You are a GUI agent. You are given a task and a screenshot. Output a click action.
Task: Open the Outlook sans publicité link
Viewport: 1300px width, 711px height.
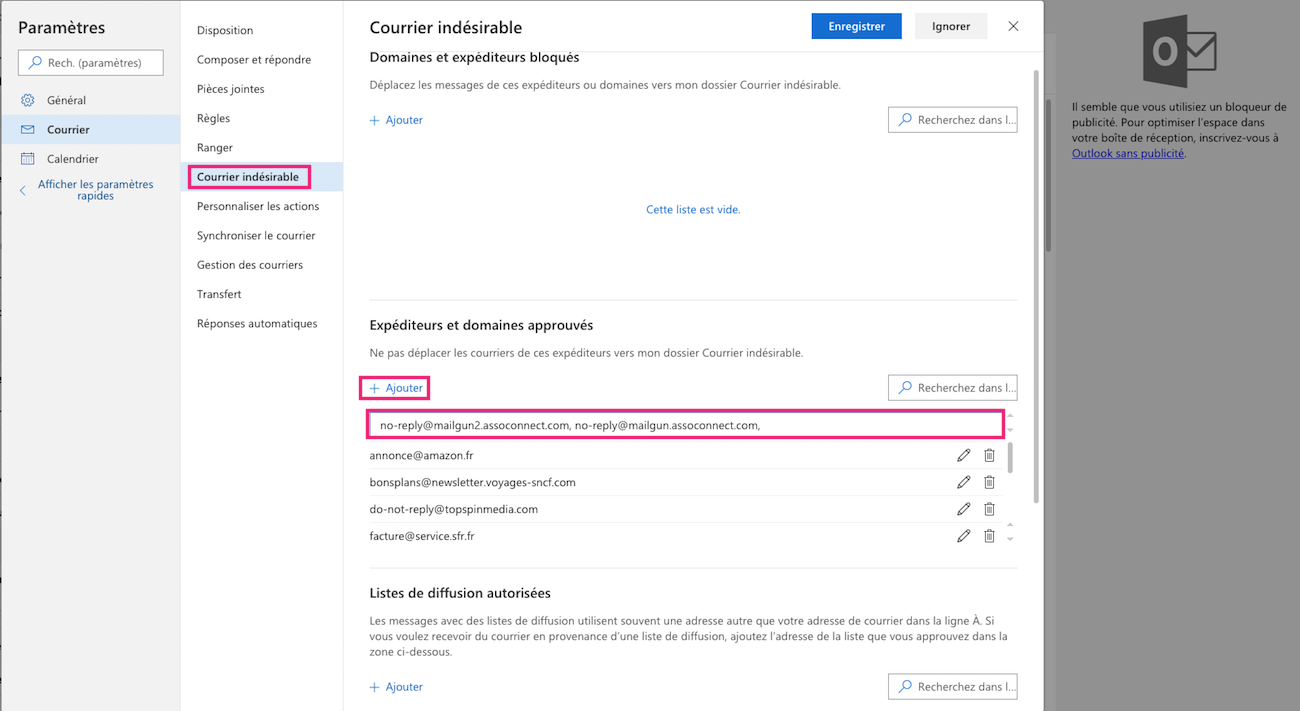[1128, 153]
